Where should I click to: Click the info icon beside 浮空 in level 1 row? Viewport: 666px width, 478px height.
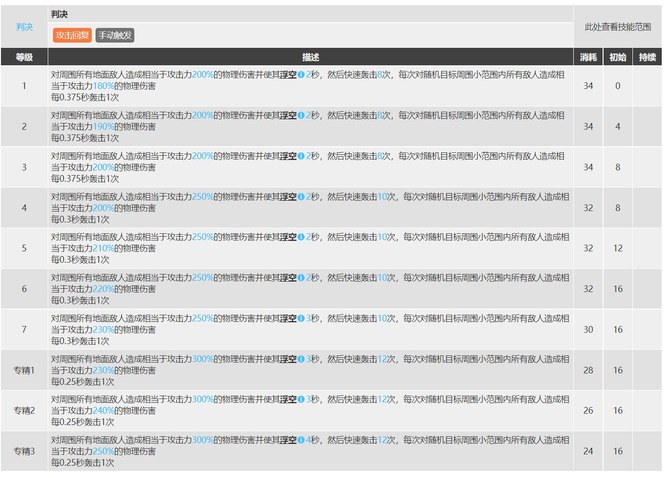tap(300, 75)
